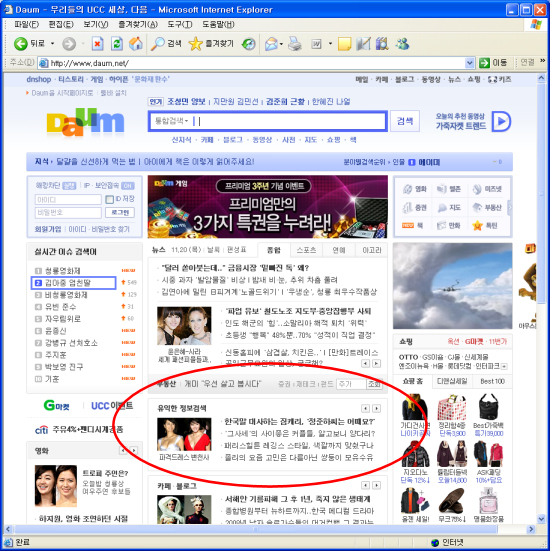Screen dimensions: 550x551
Task: Click the 이동 Go button
Action: coord(494,63)
